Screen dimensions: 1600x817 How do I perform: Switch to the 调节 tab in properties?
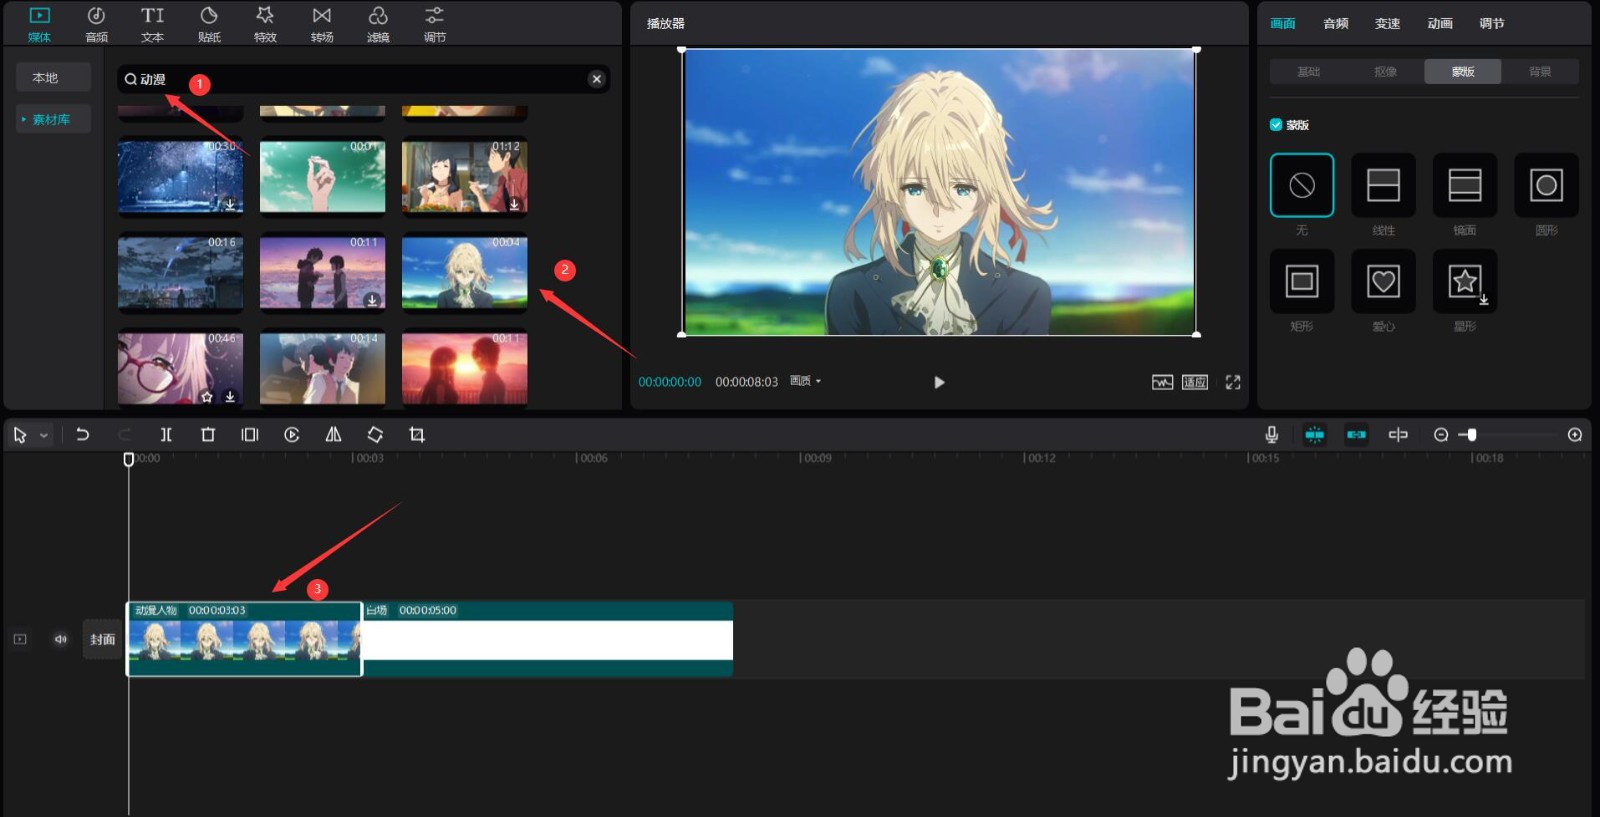1492,23
